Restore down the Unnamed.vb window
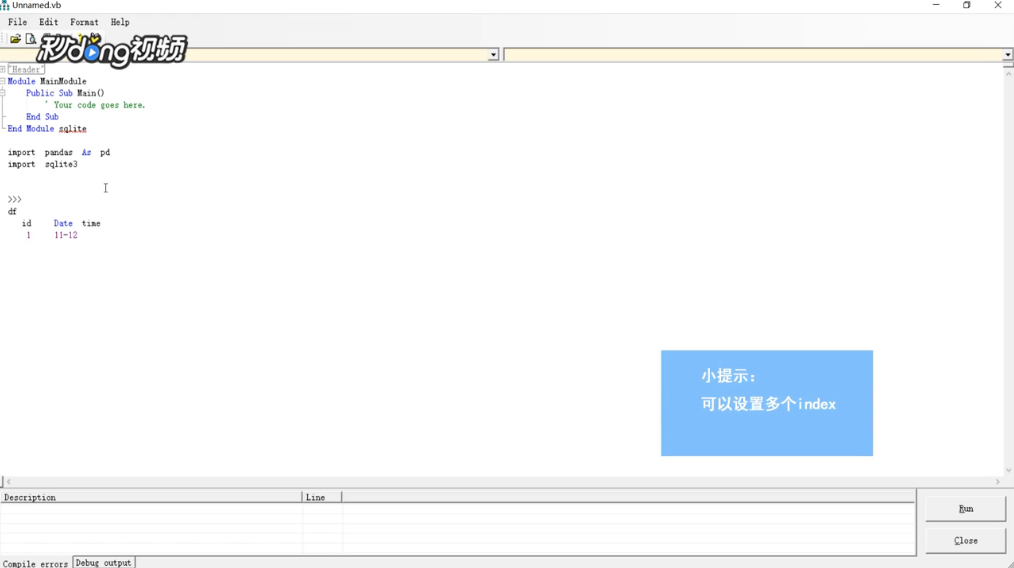 pyautogui.click(x=967, y=5)
